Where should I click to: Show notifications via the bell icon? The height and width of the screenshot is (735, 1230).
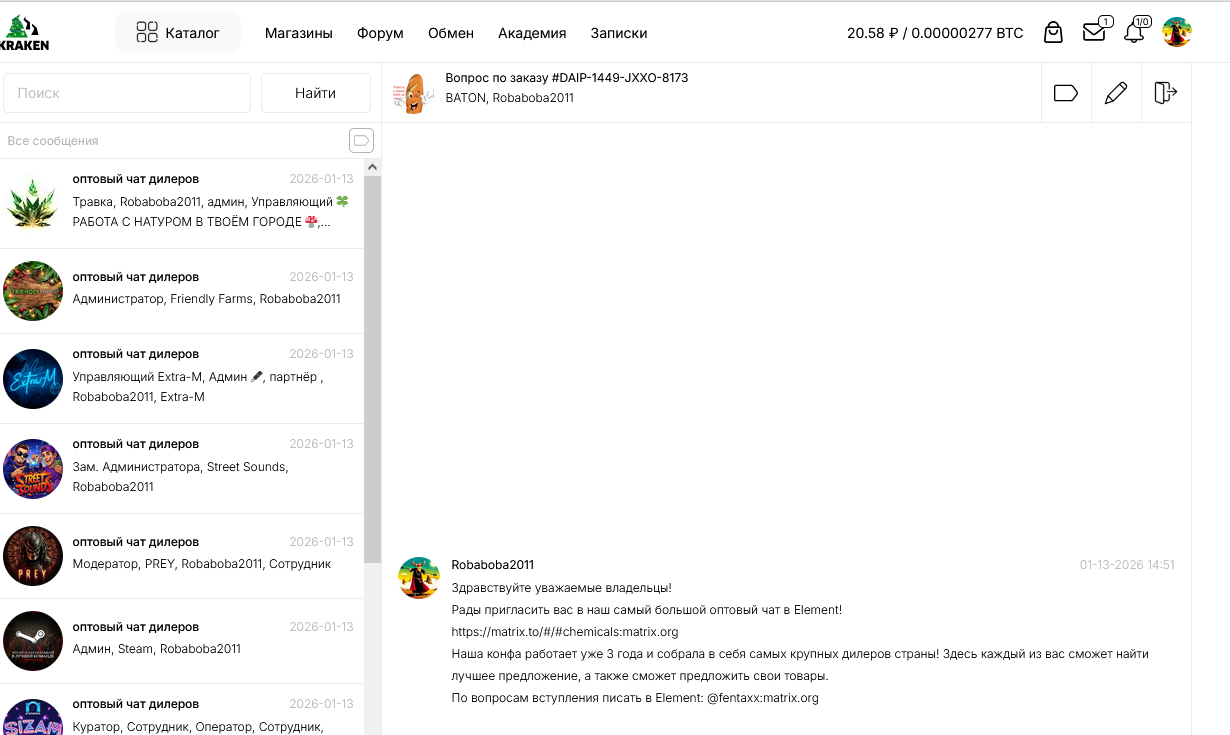(1135, 32)
